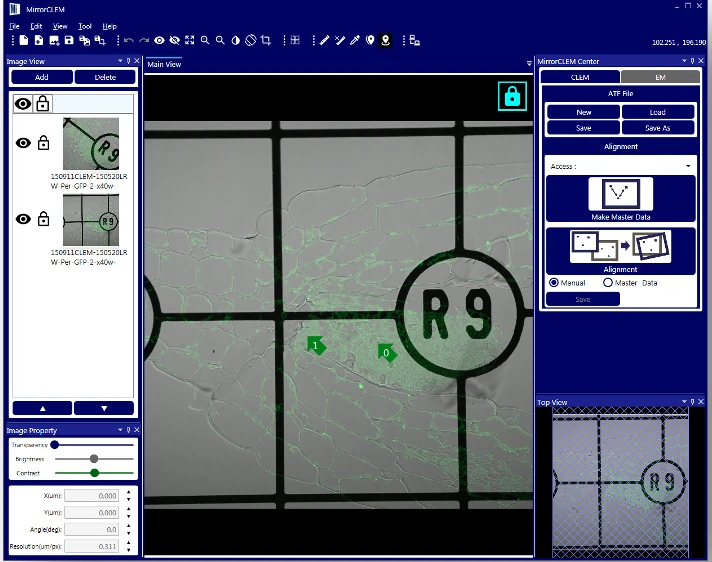Click the Show all eye toolbar icon

tap(159, 40)
